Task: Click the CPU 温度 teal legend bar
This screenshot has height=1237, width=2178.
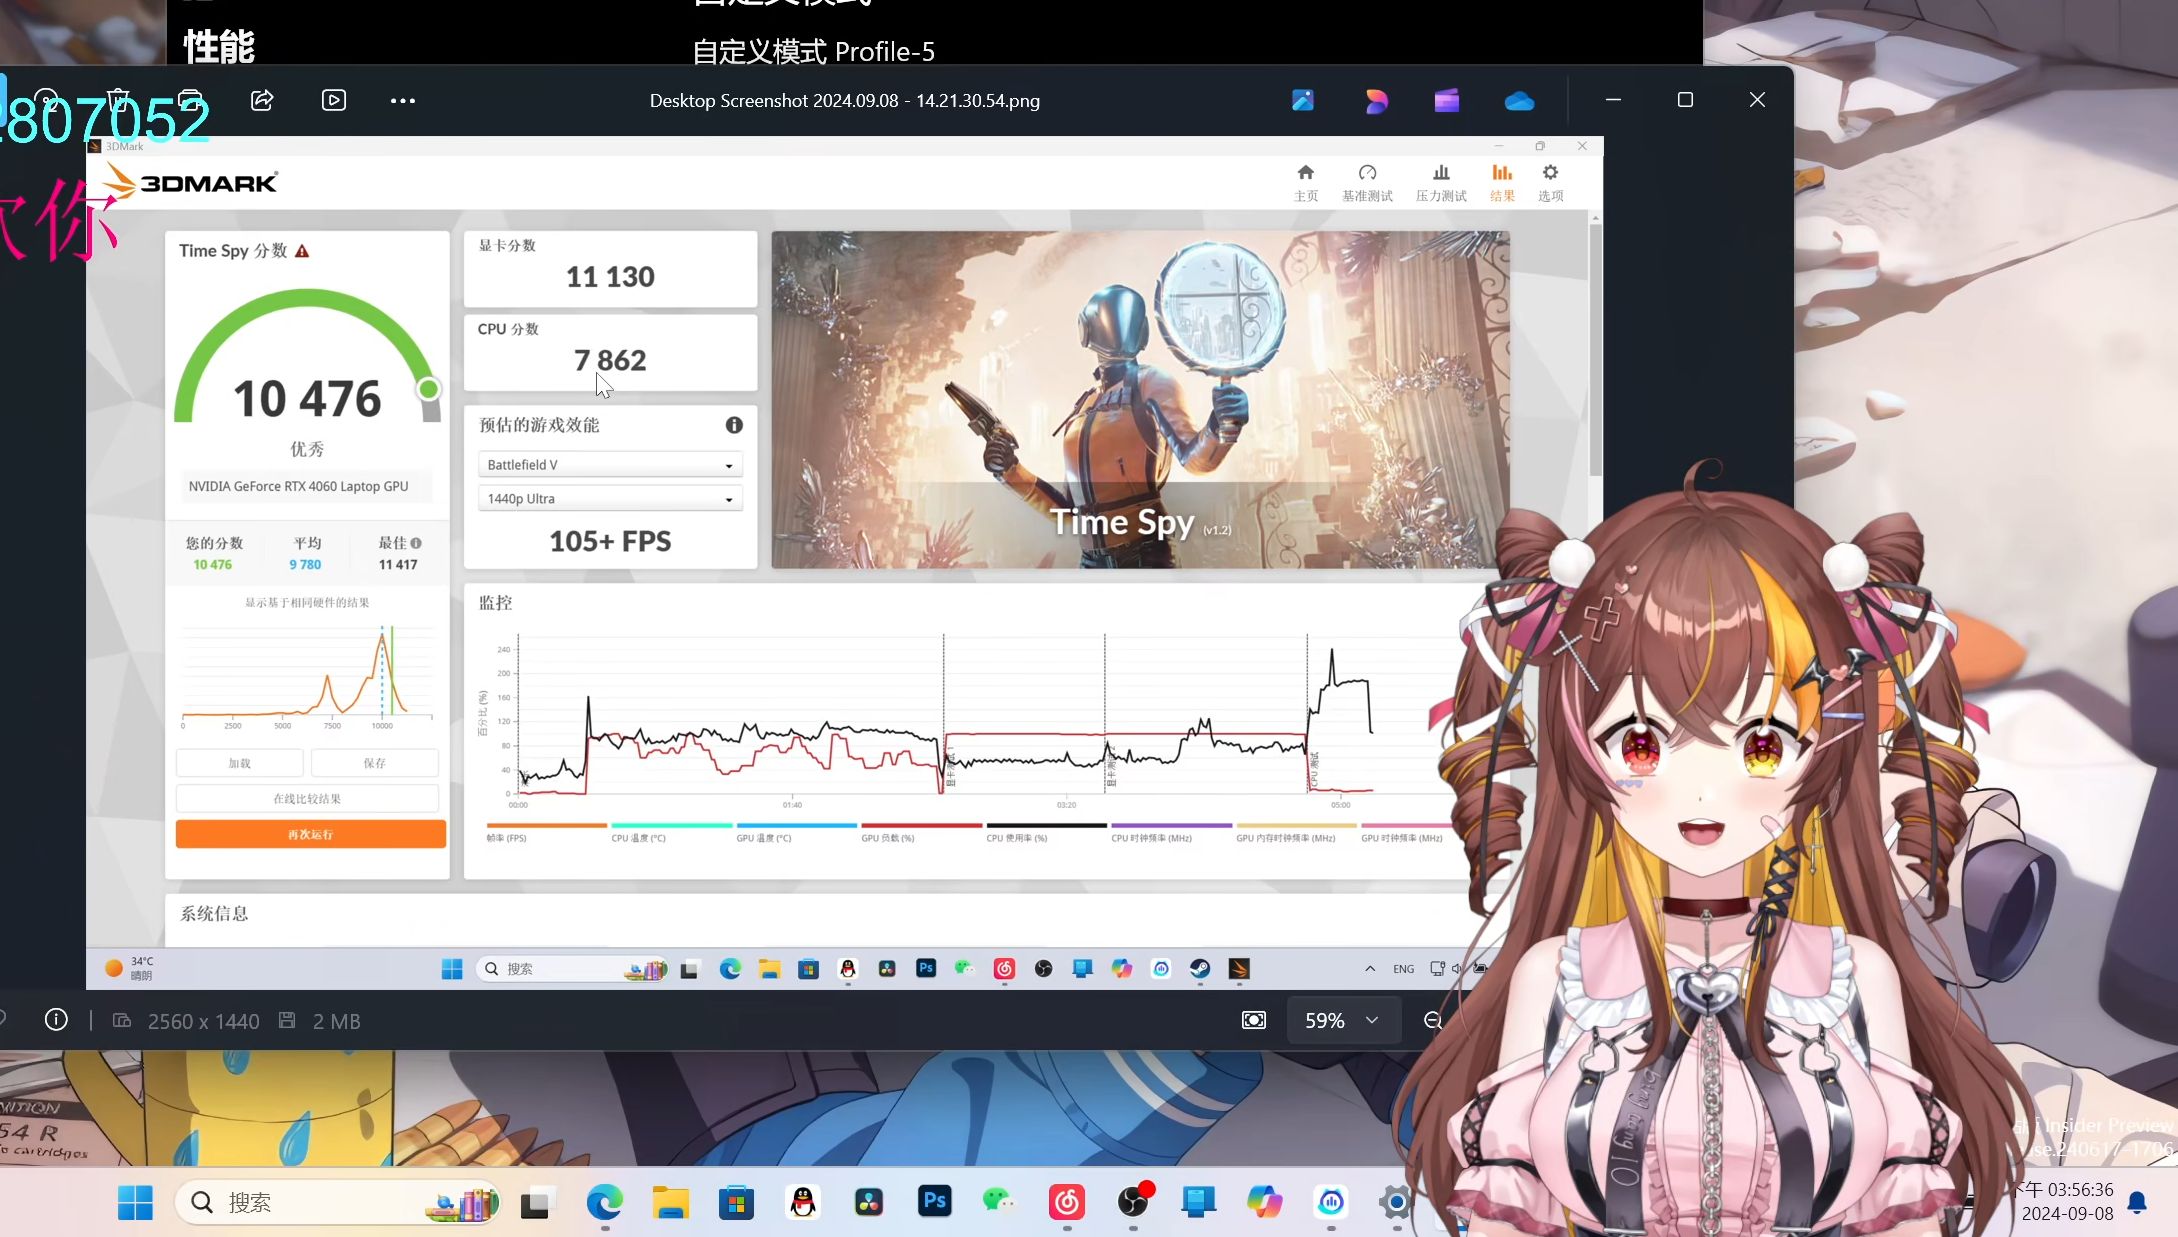Action: click(x=671, y=825)
